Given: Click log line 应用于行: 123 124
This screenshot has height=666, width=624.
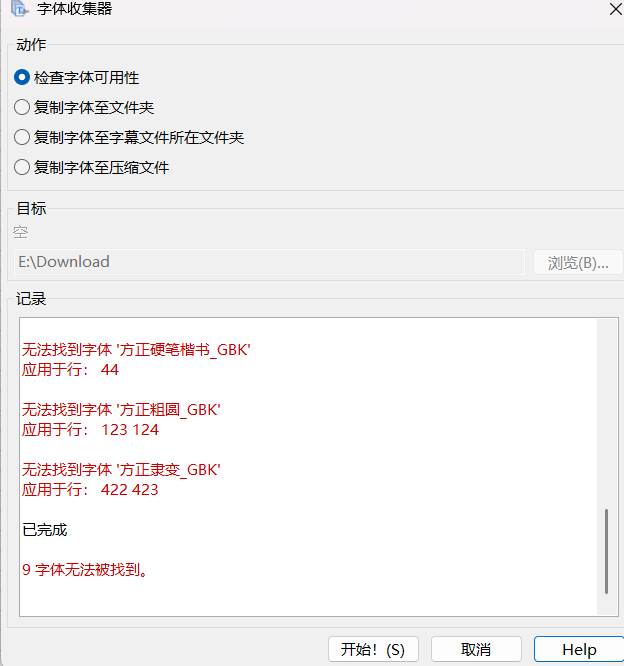Looking at the screenshot, I should click(90, 430).
